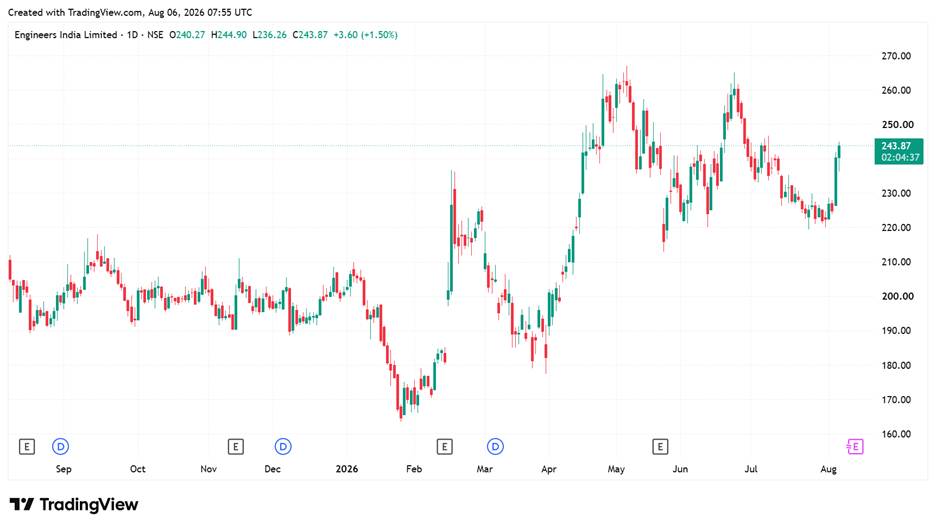Click the Dec label on the time axis

pos(272,469)
